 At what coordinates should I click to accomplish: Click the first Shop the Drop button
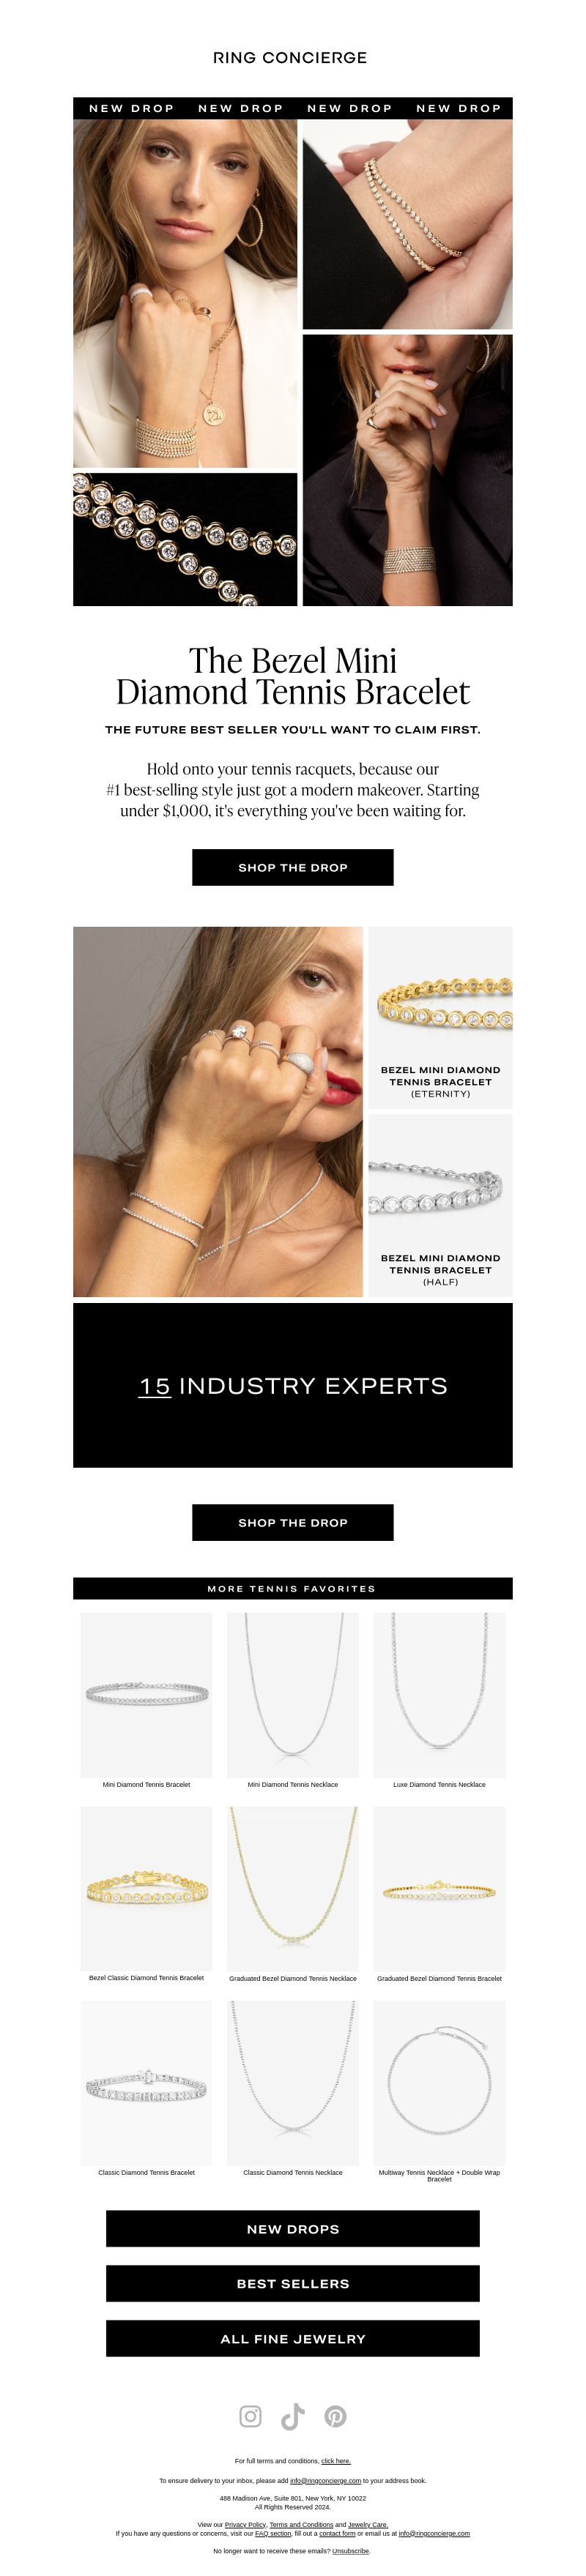[293, 867]
